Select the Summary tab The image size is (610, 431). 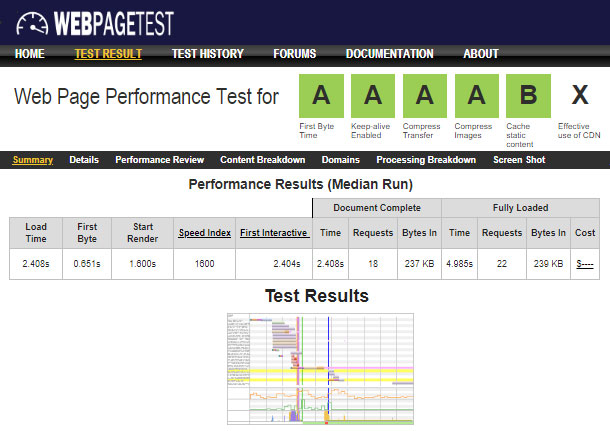click(x=33, y=160)
